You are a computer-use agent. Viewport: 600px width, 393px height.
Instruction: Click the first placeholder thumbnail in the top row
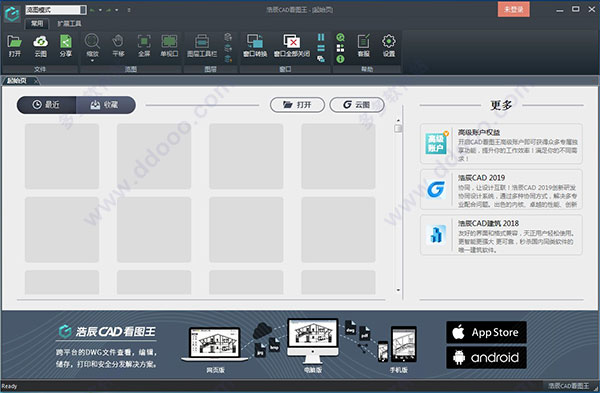pyautogui.click(x=62, y=156)
